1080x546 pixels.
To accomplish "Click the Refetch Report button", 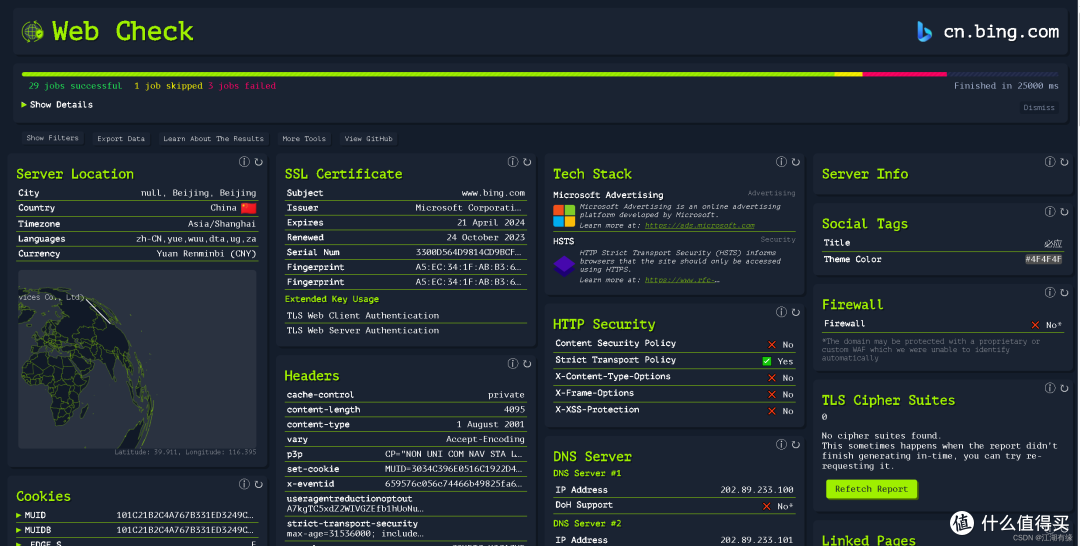I will point(871,489).
